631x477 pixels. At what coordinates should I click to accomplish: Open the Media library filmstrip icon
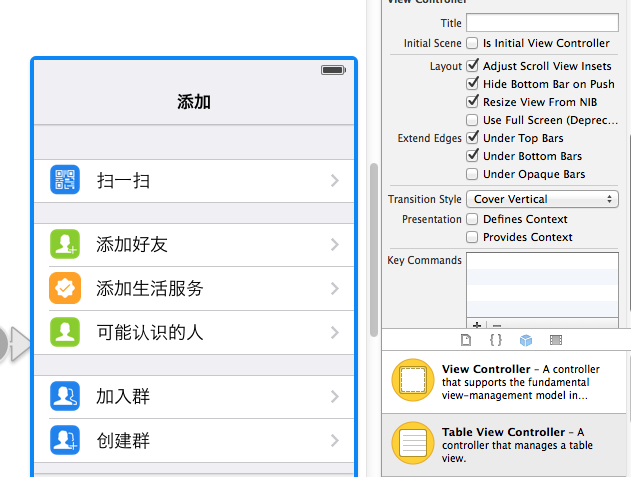(556, 340)
